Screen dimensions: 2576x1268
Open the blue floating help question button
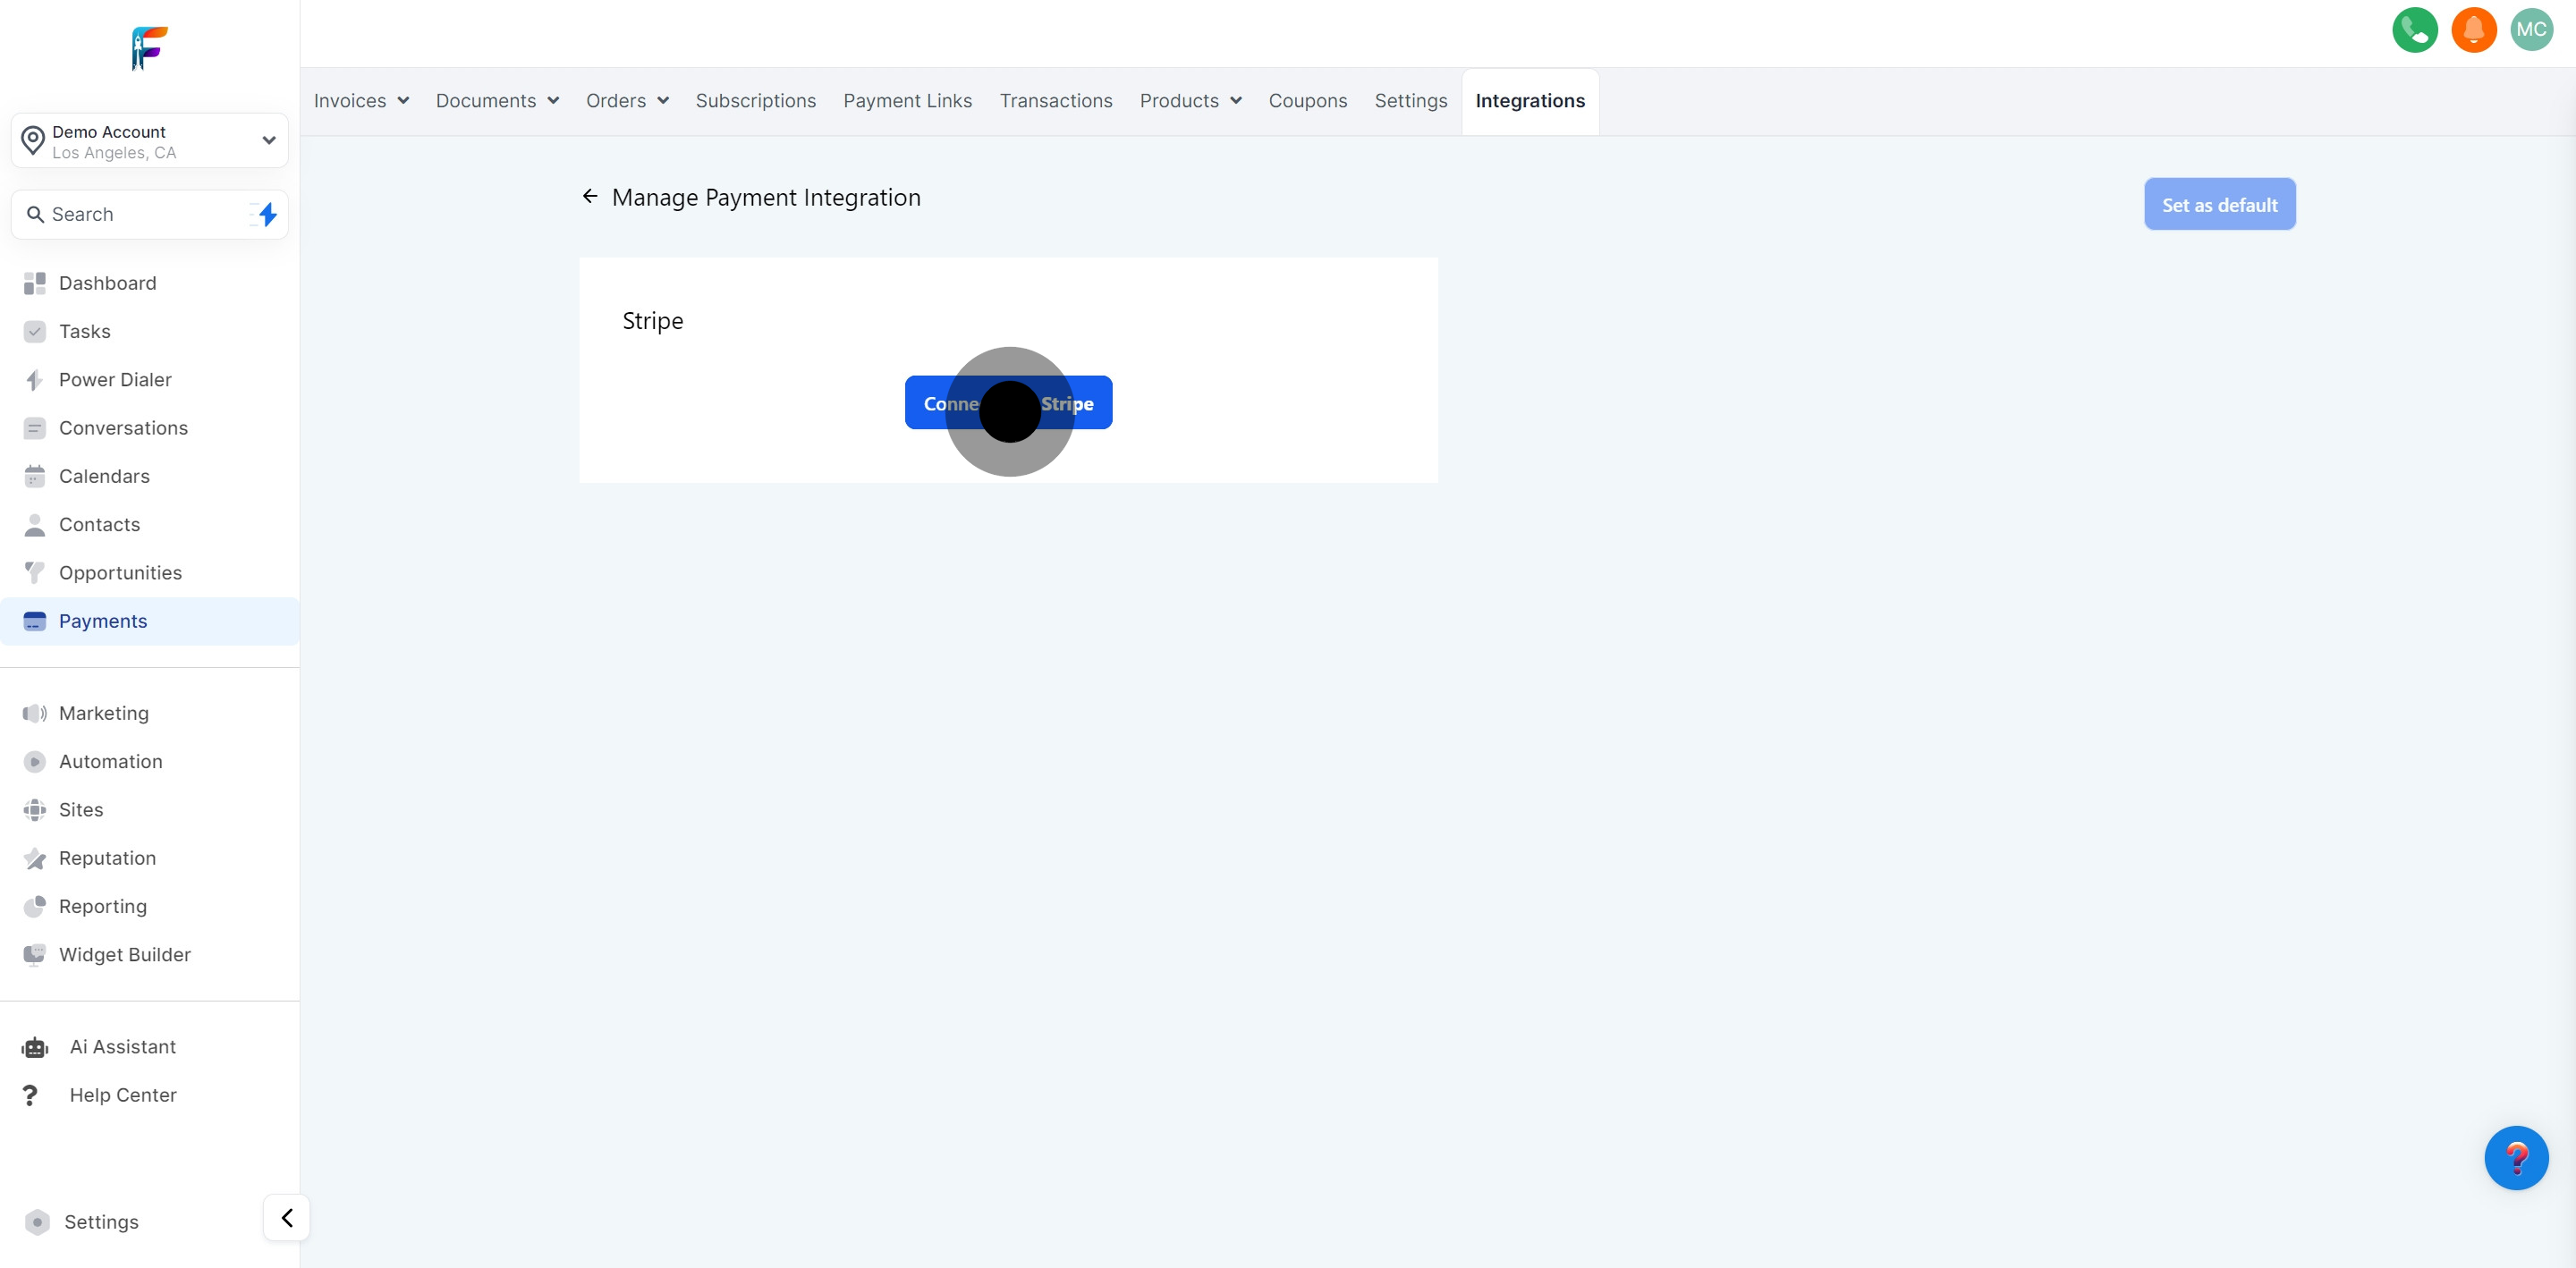click(2515, 1157)
